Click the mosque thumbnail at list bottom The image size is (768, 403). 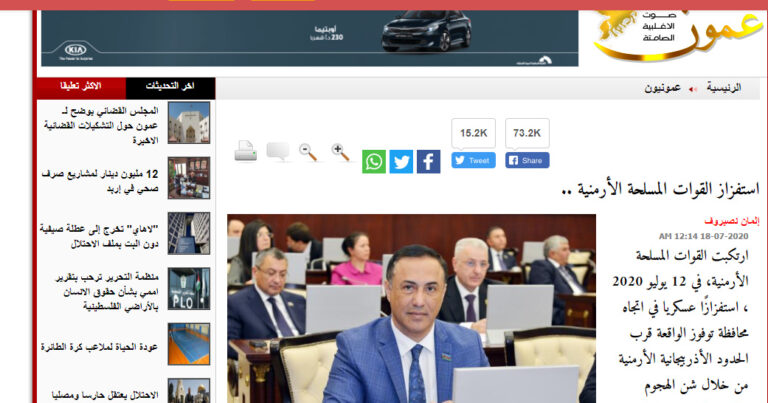189,391
